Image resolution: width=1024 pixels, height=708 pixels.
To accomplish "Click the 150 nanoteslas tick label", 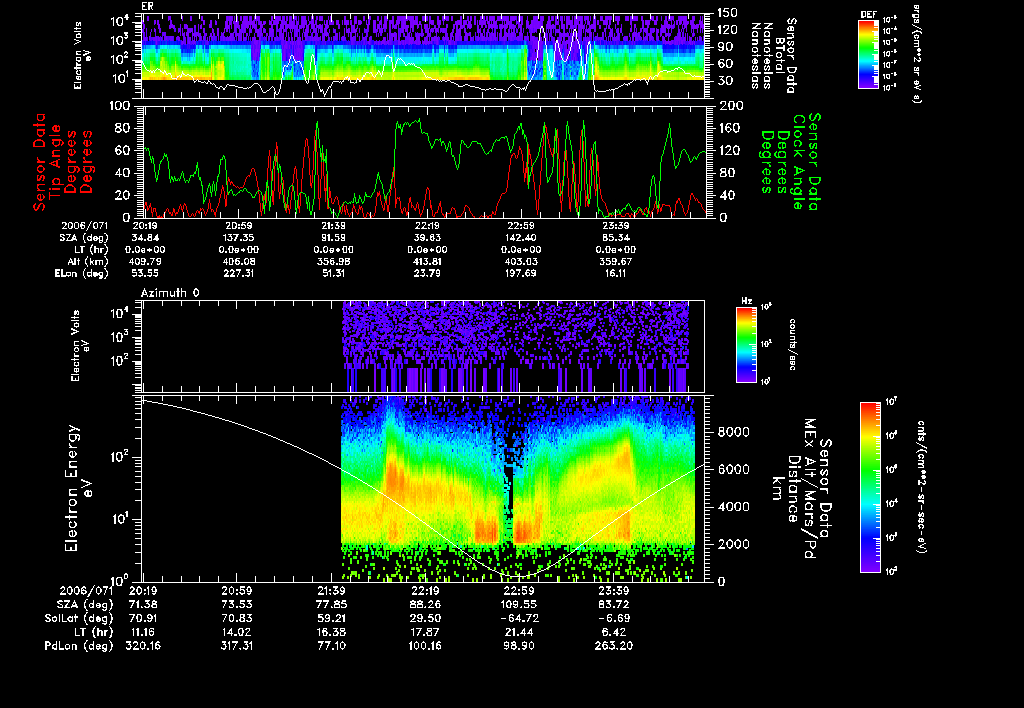I will [x=728, y=12].
